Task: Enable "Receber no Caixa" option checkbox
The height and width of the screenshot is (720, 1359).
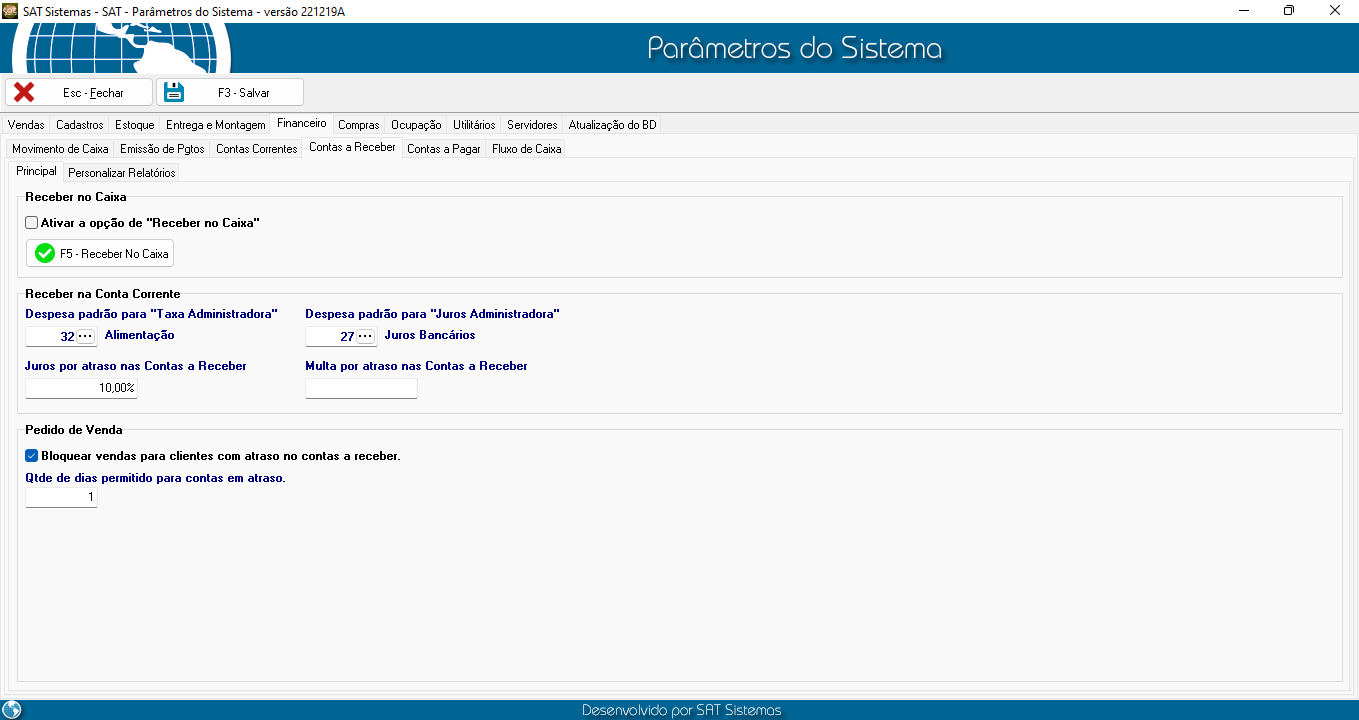Action: [32, 223]
